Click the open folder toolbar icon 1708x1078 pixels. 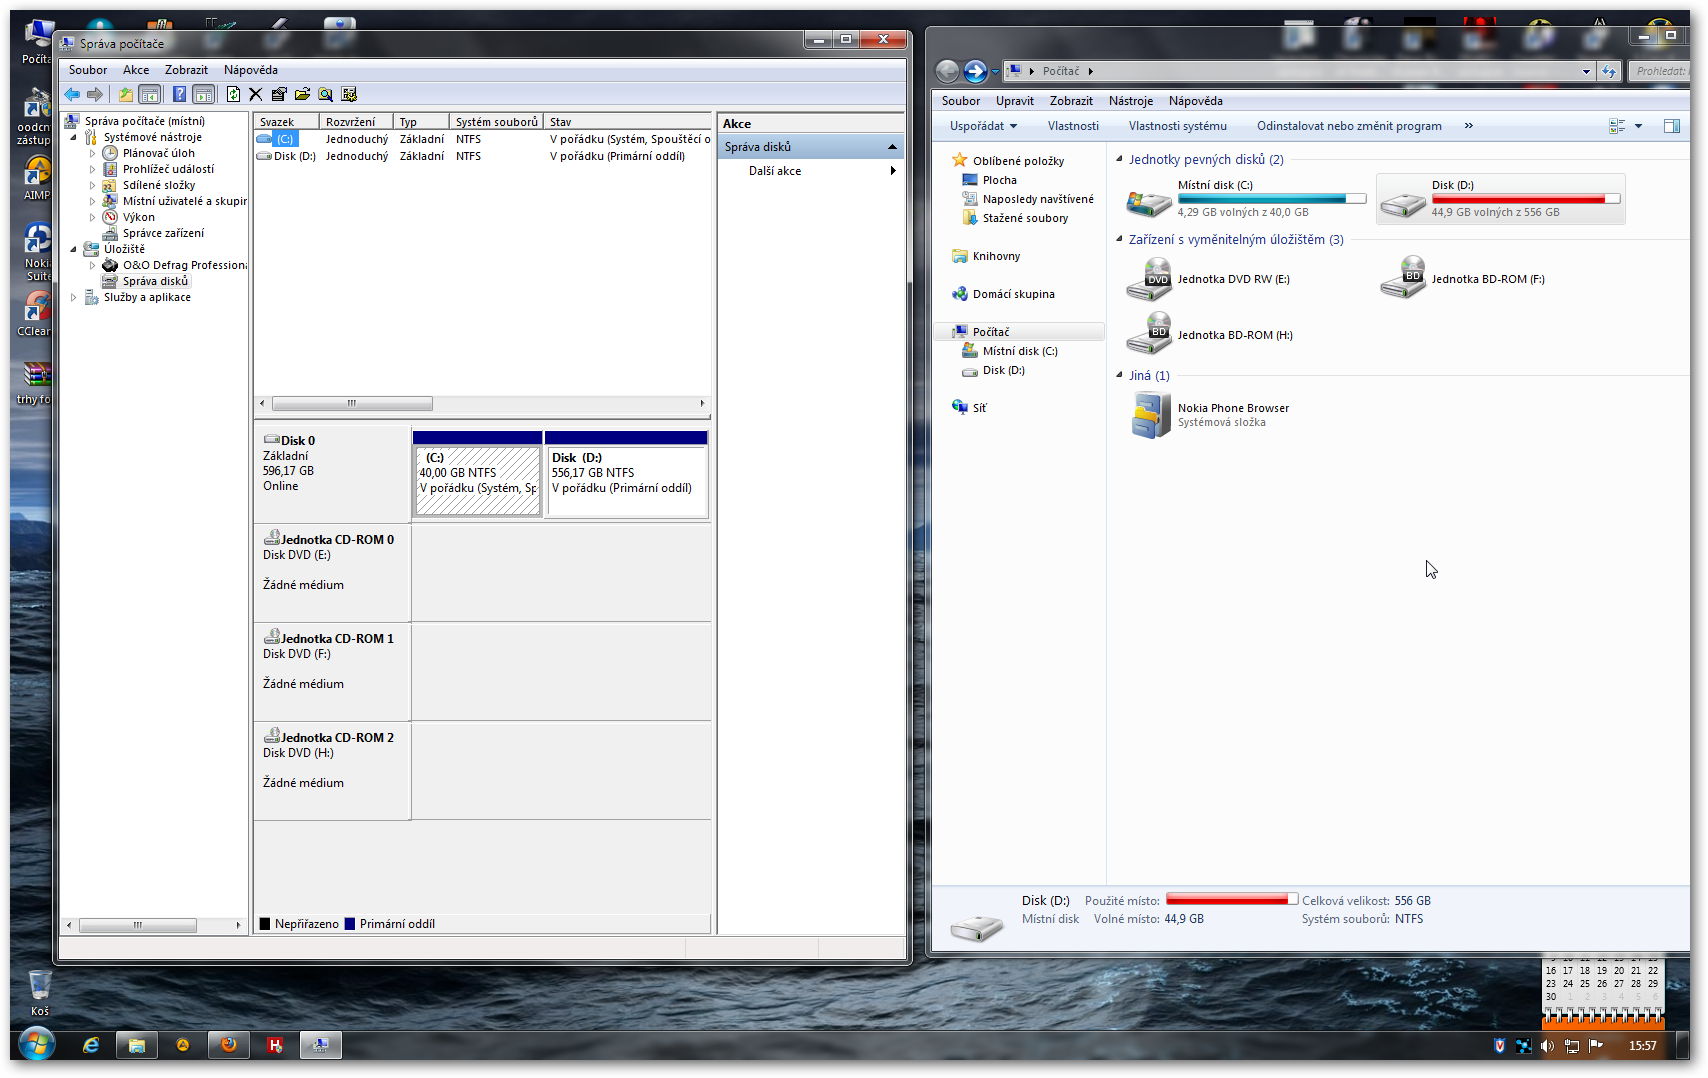click(302, 94)
